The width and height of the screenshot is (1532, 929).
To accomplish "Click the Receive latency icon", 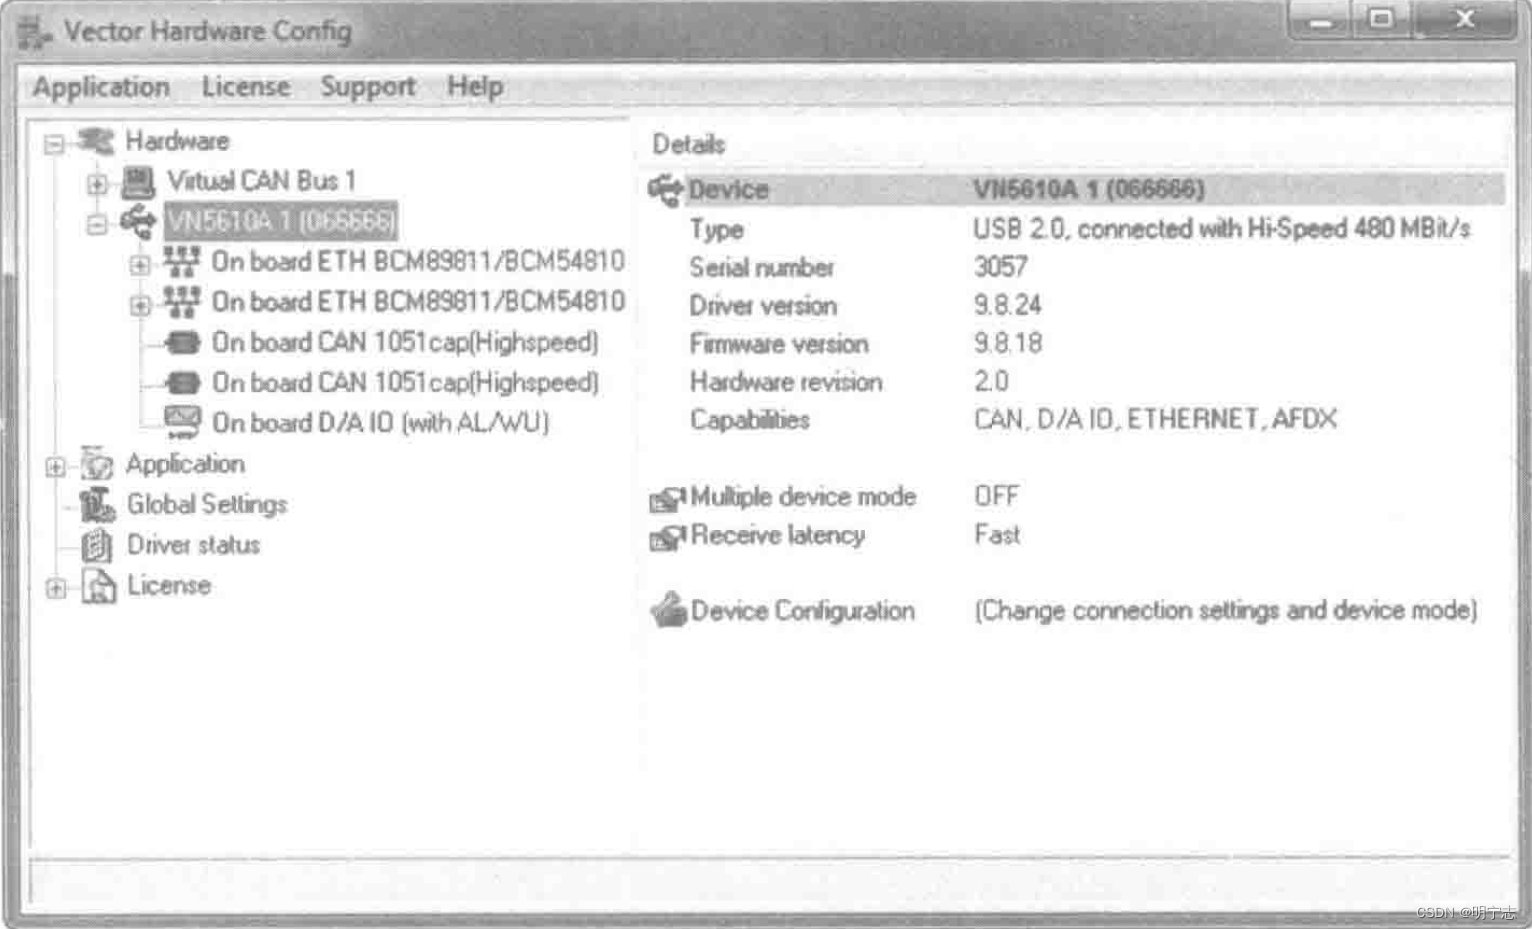I will point(668,537).
